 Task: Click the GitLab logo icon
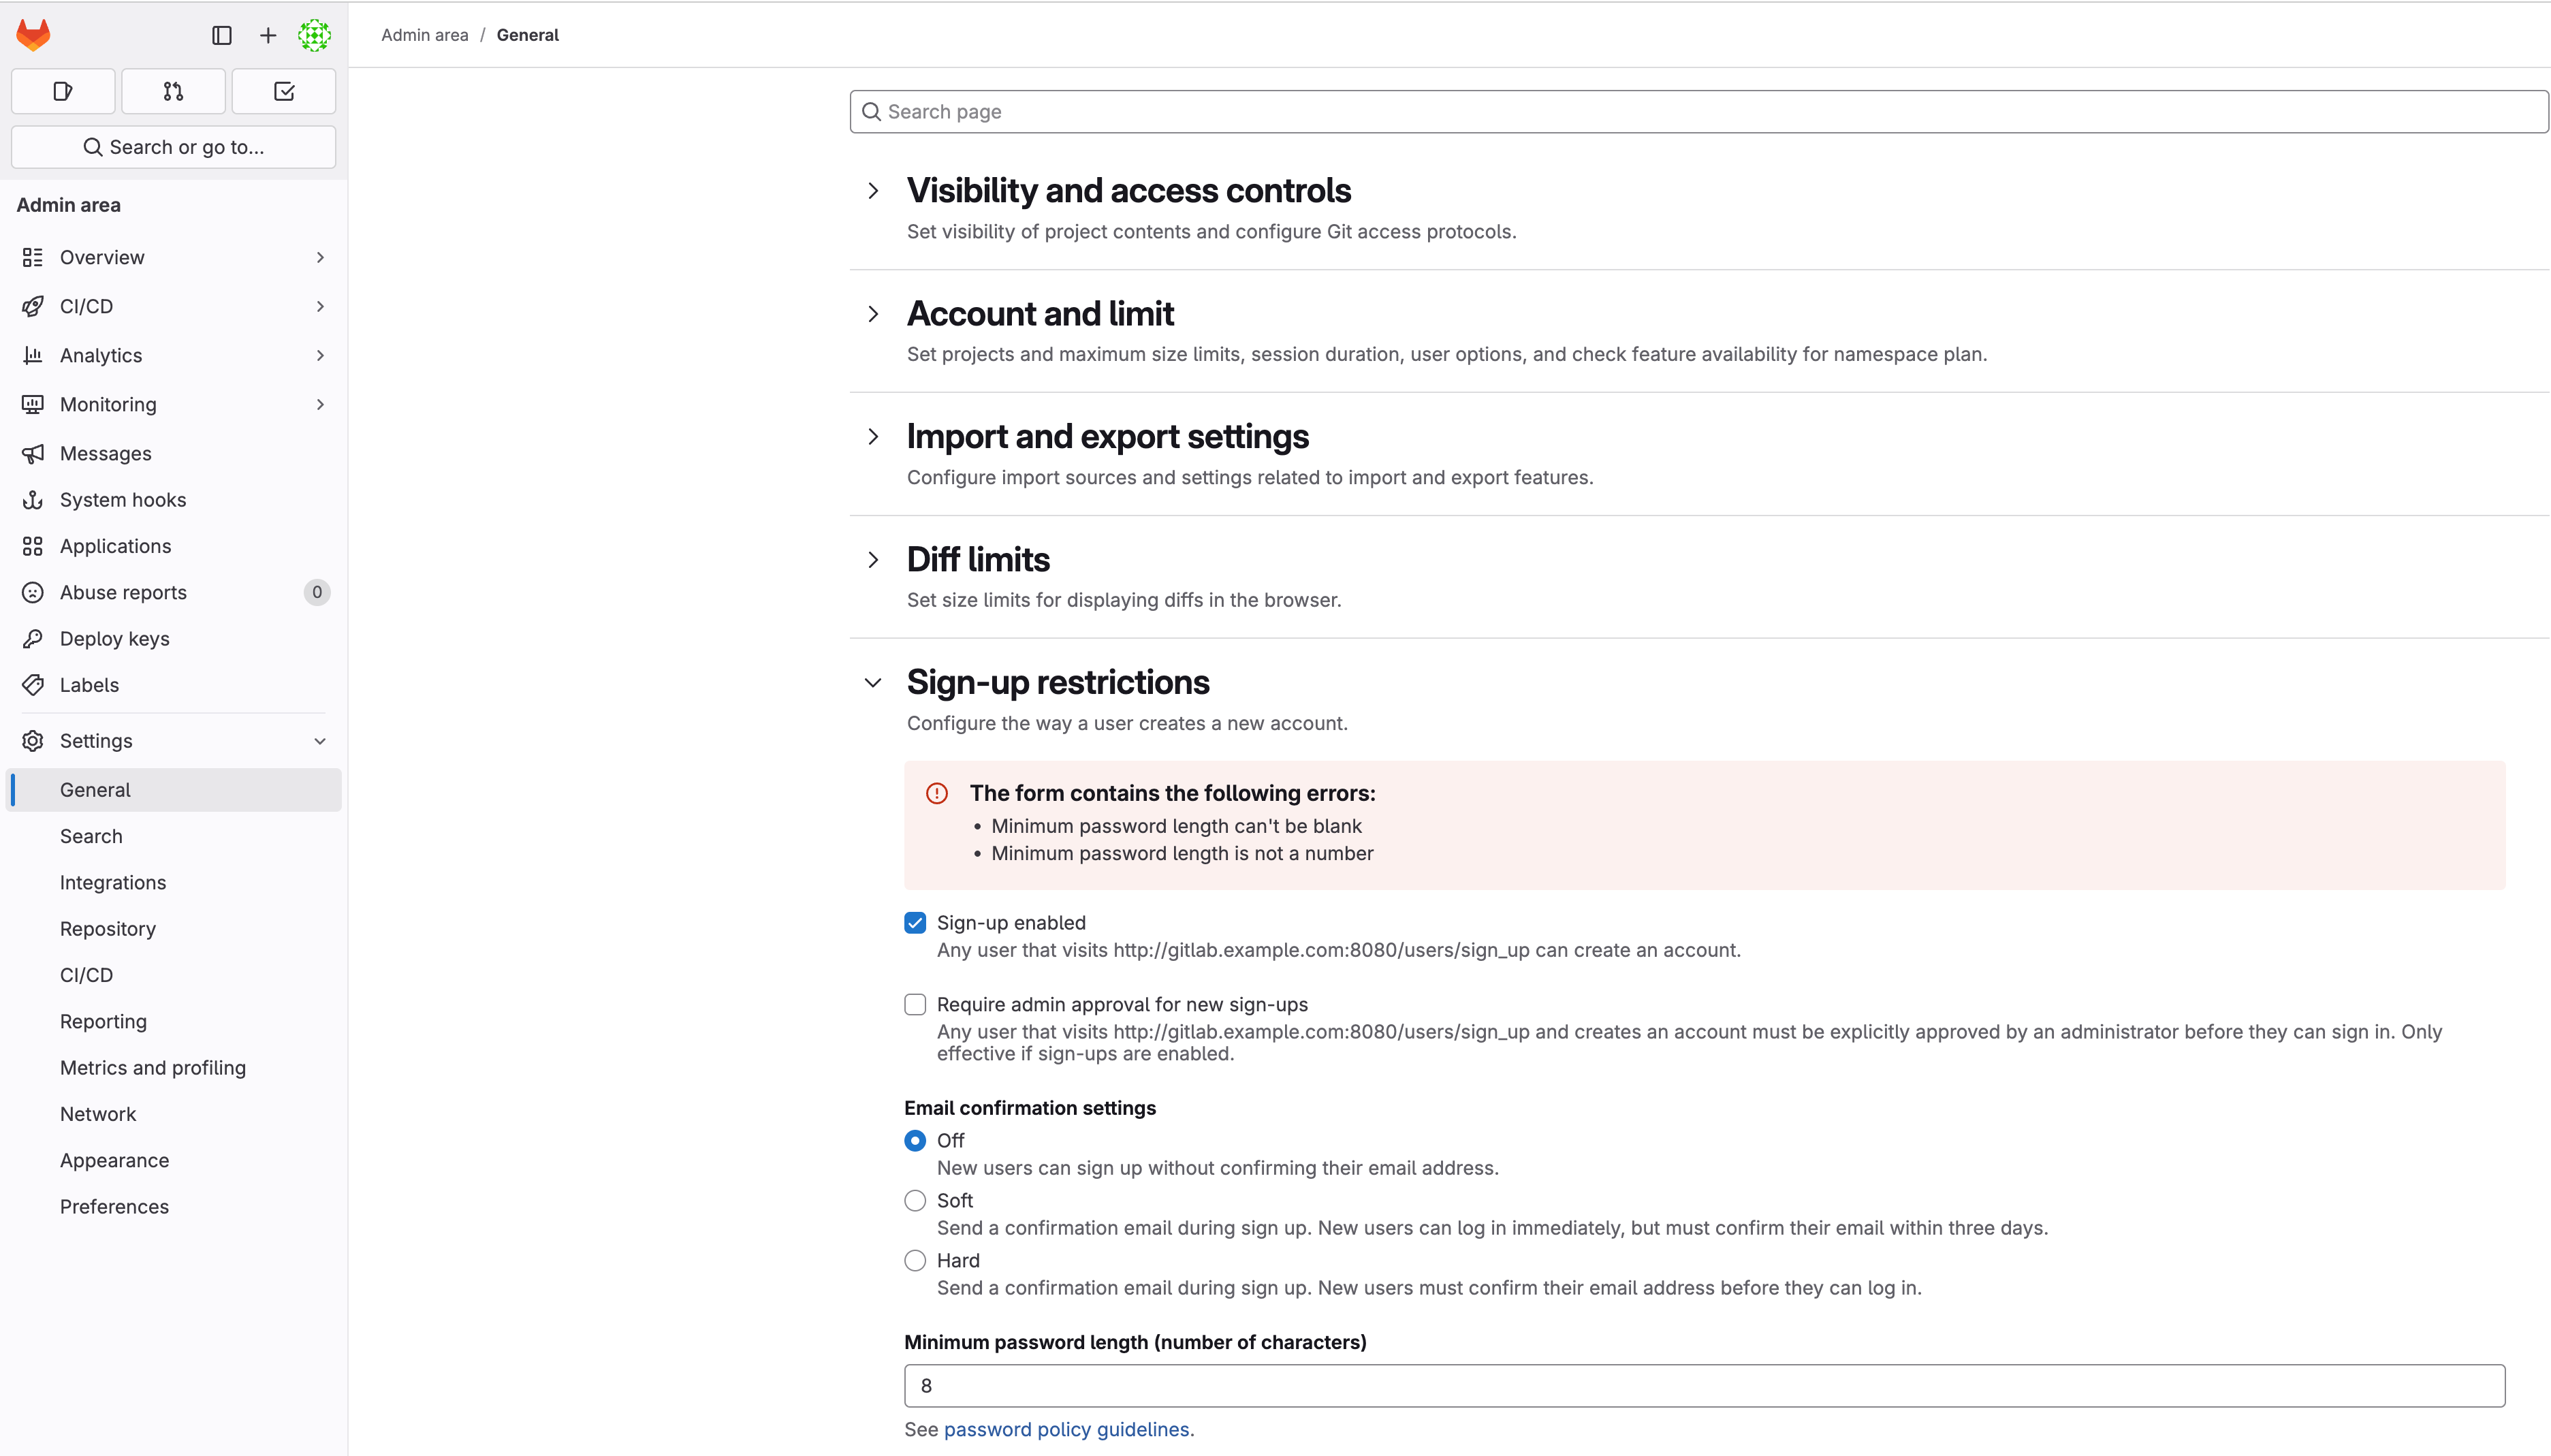coord(33,35)
